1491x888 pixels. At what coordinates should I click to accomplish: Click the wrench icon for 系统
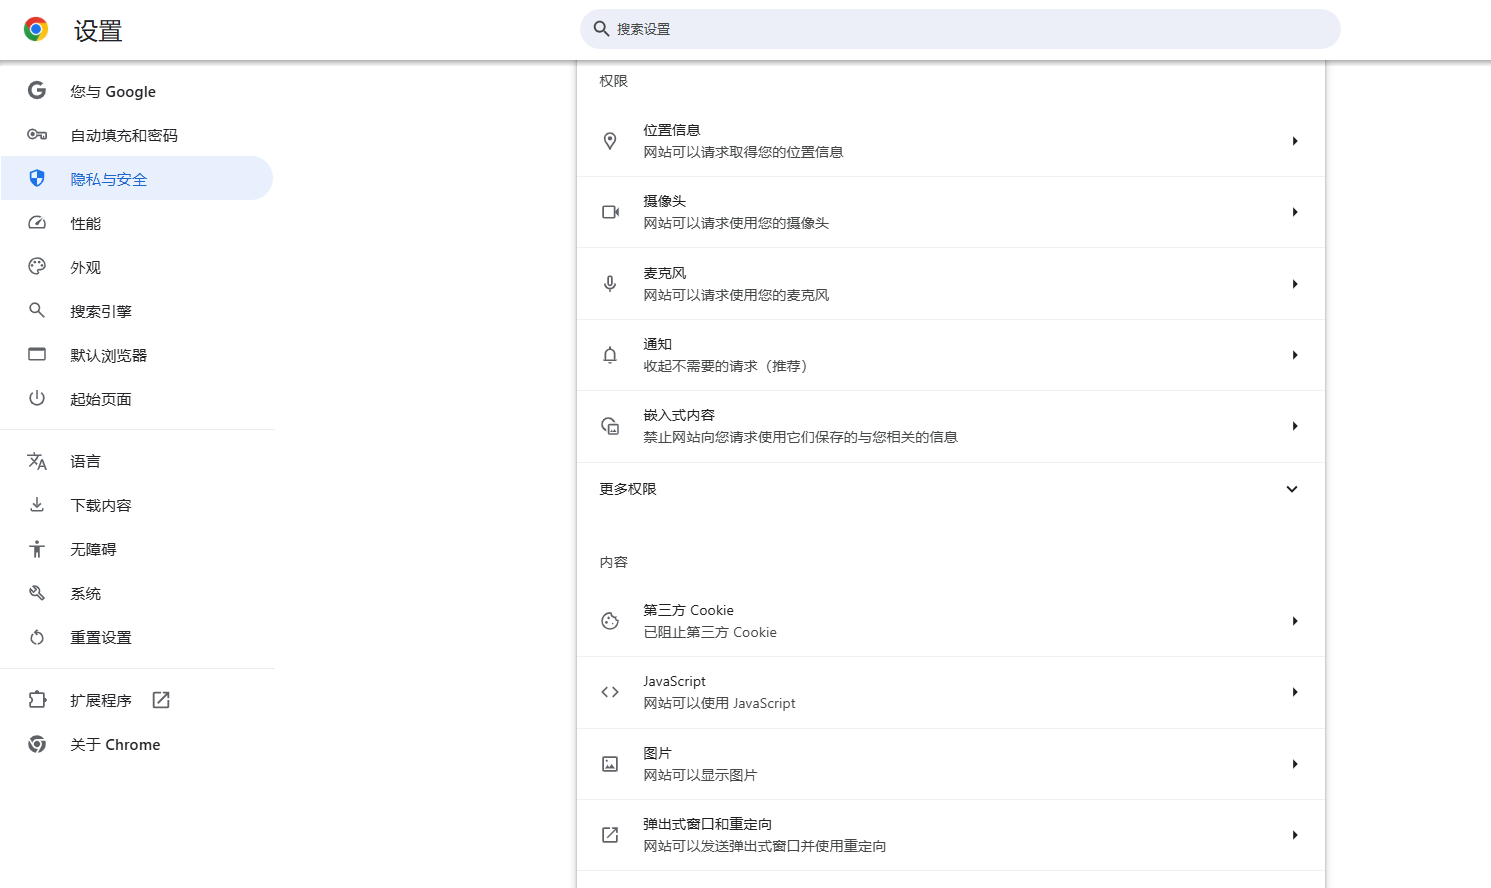click(x=37, y=593)
